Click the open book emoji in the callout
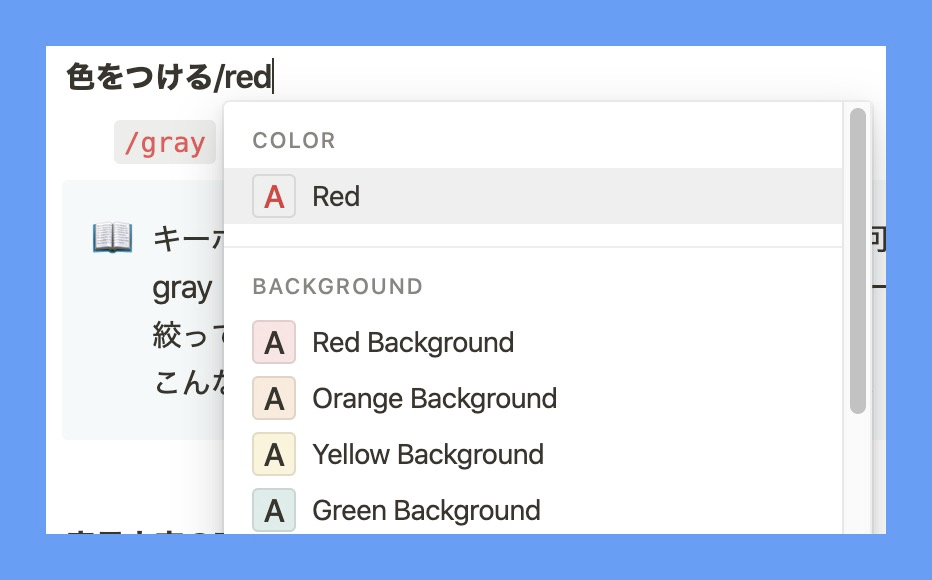This screenshot has width=932, height=580. tap(112, 238)
